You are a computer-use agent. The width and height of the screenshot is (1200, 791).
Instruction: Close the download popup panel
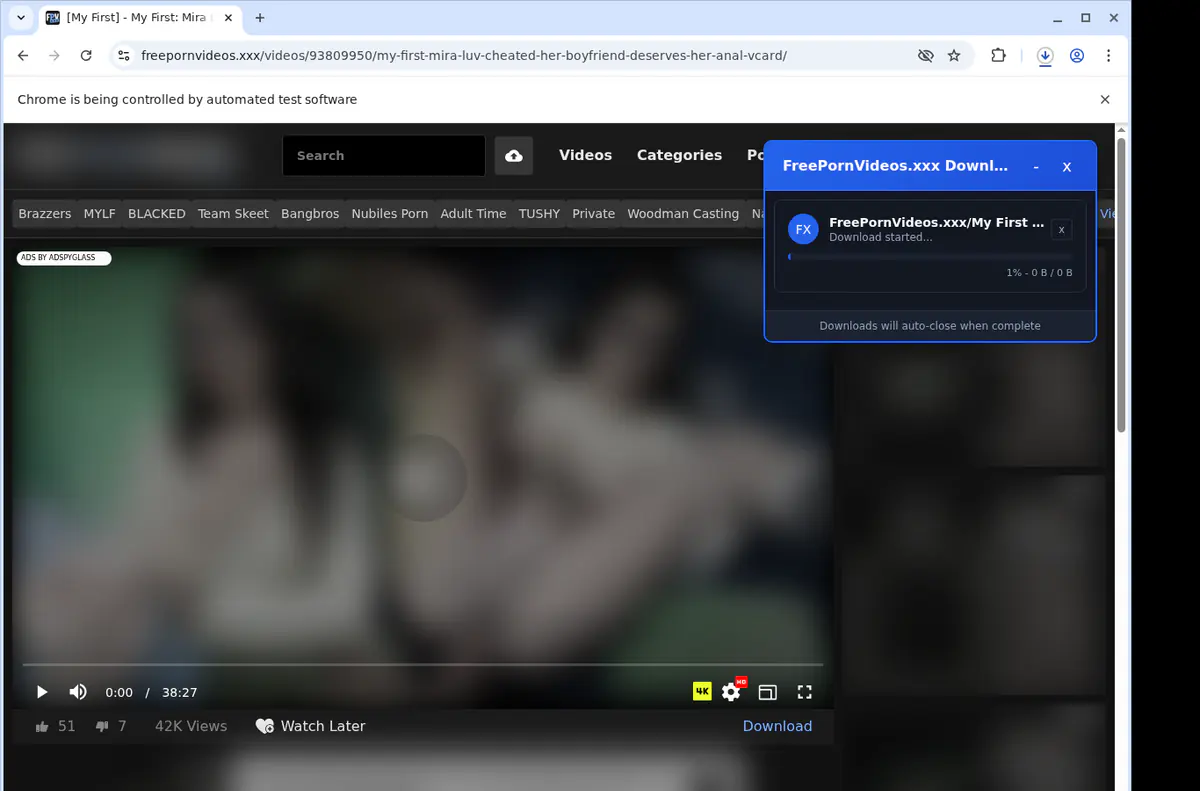1067,166
